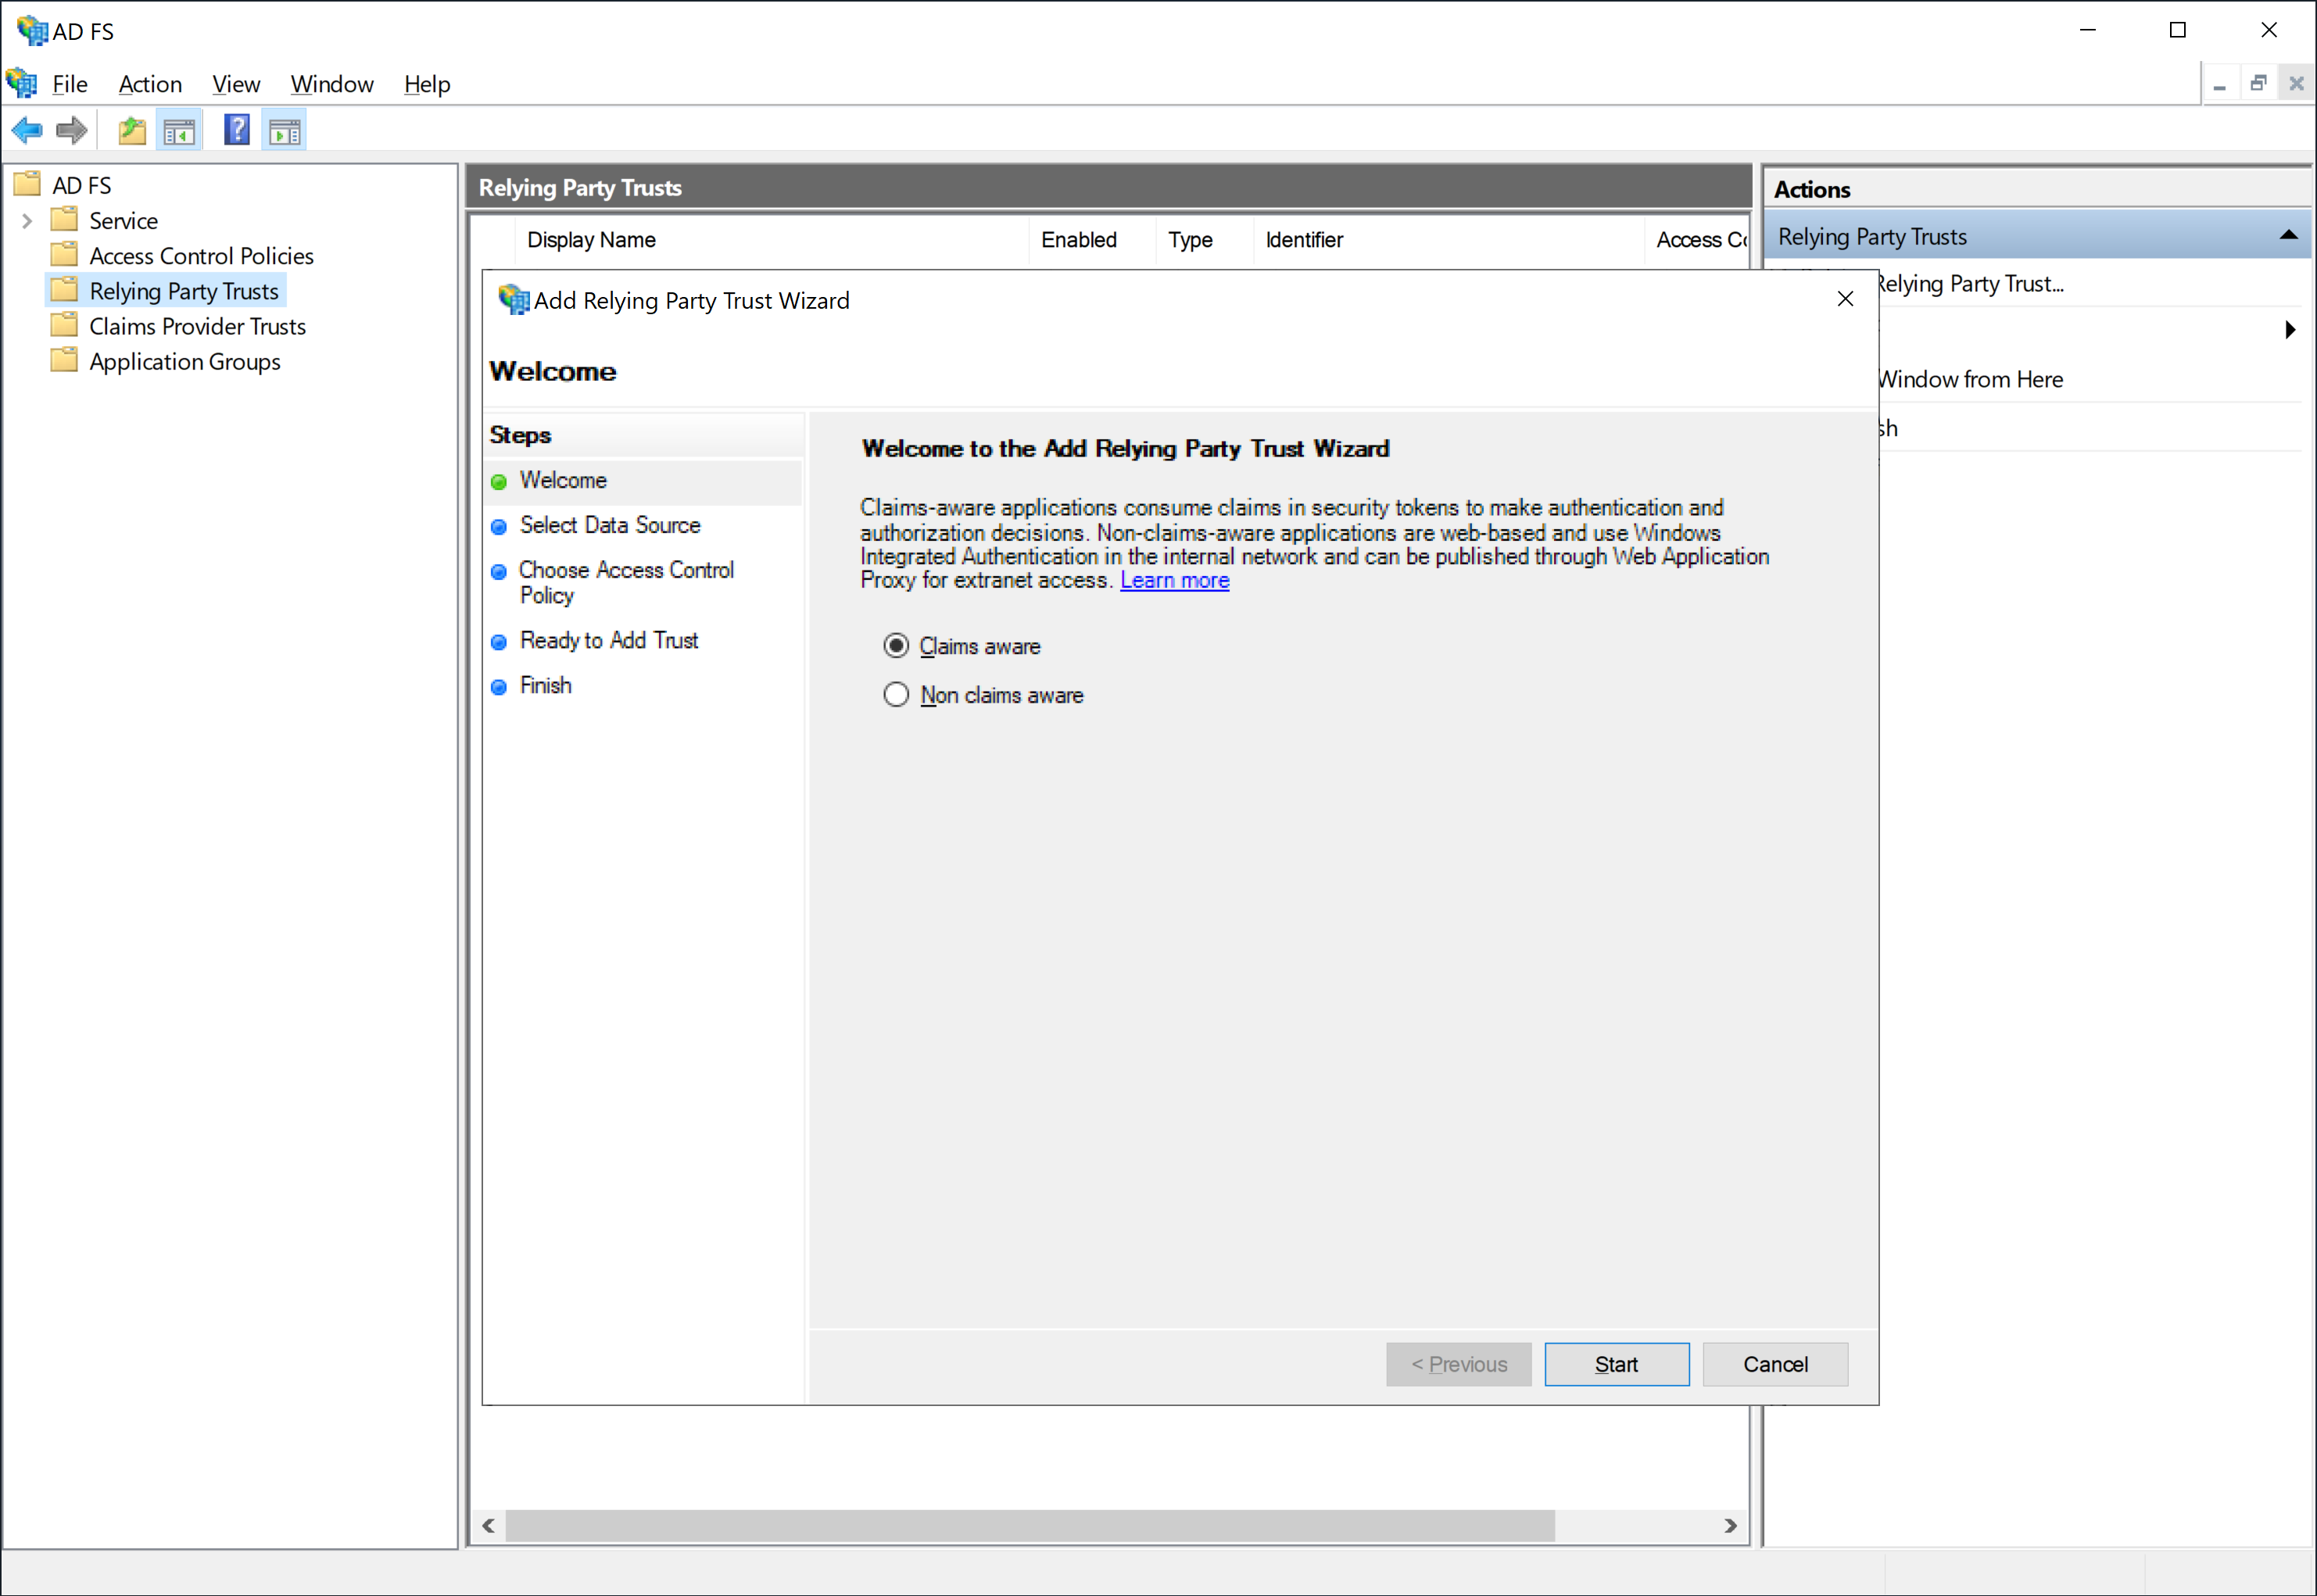2317x1596 pixels.
Task: Toggle the Show/Hide Console Tree icon
Action: tap(180, 130)
